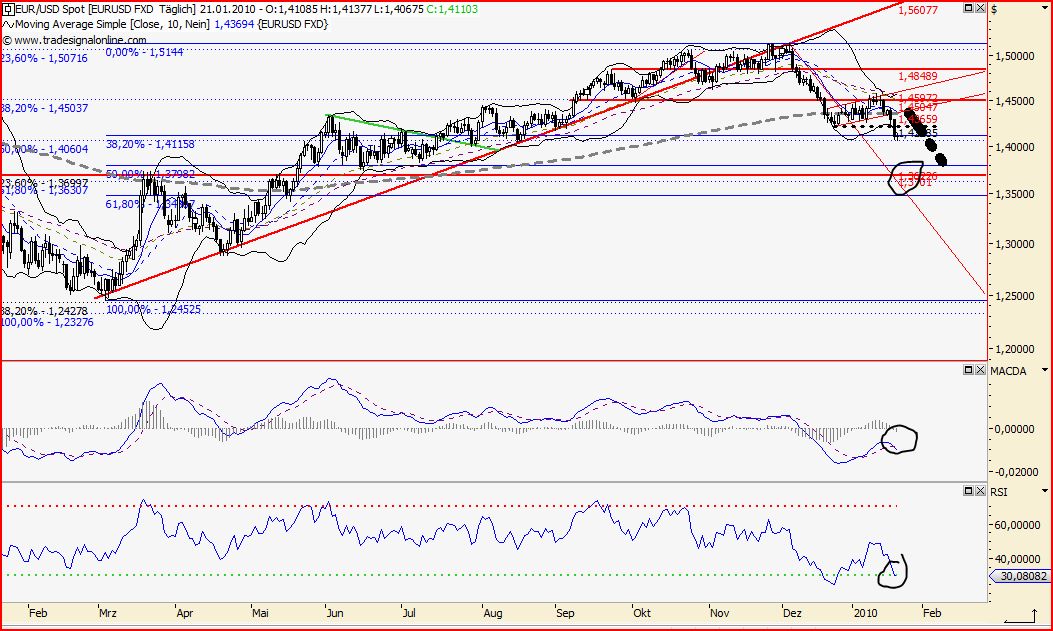This screenshot has height=631, width=1053.
Task: Click the $ currency symbol above the price axis
Action: (994, 8)
